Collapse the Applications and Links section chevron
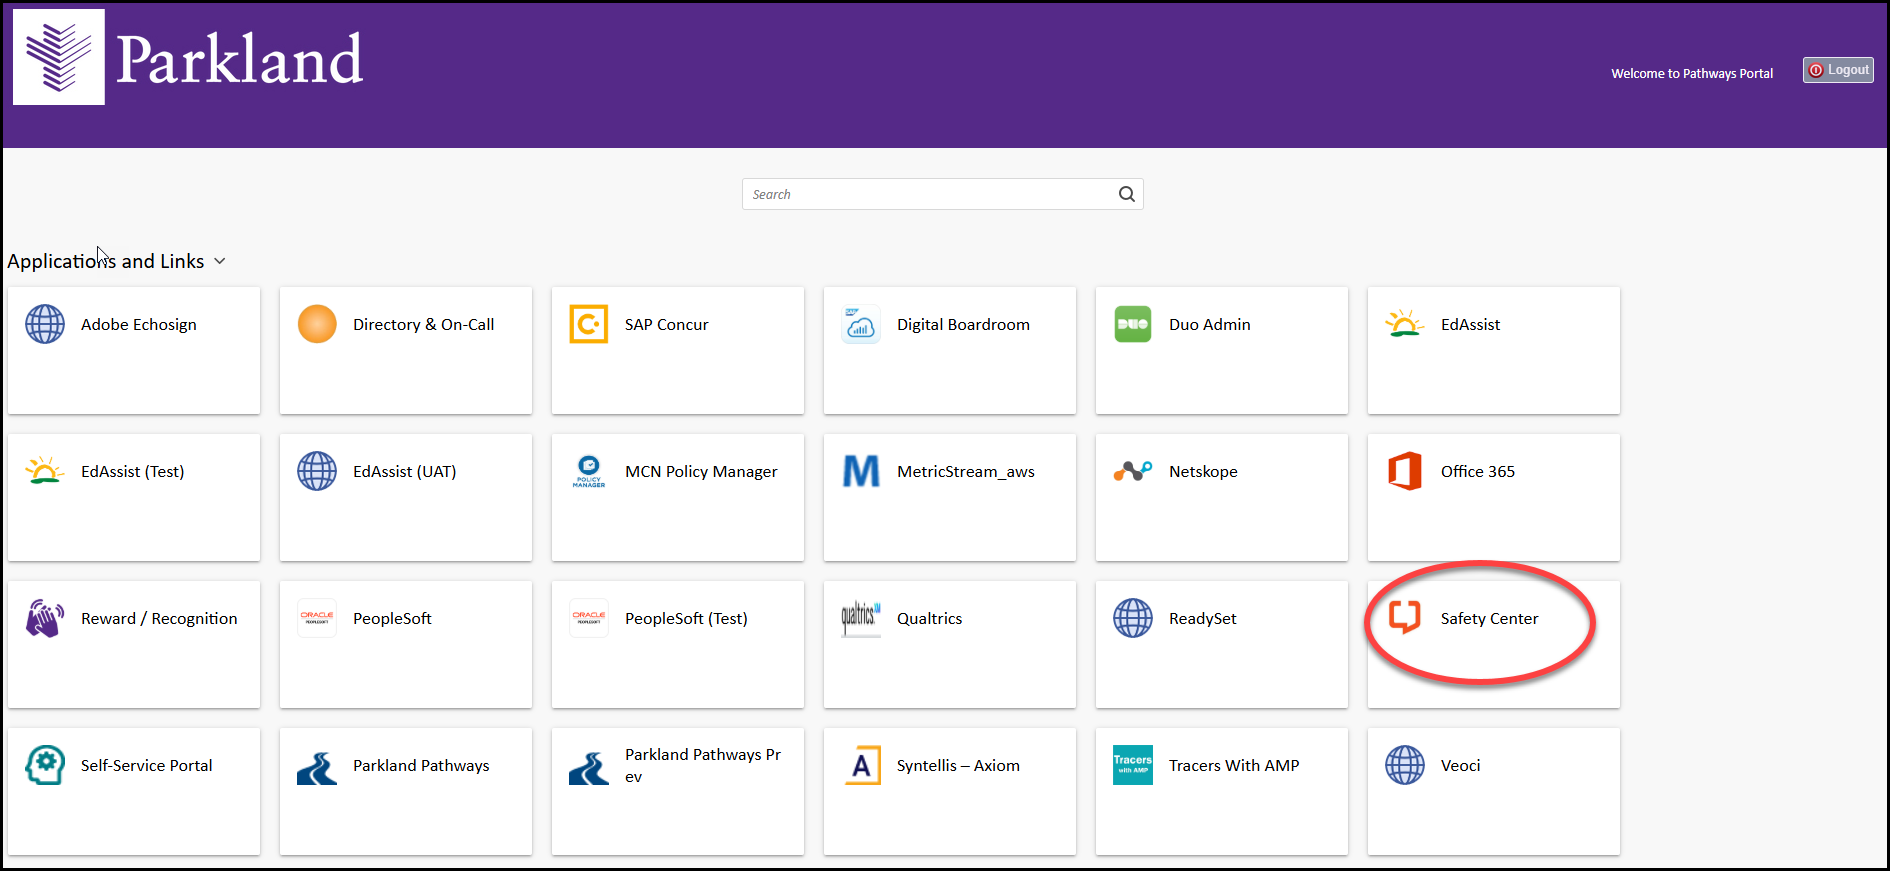The image size is (1890, 871). 220,261
